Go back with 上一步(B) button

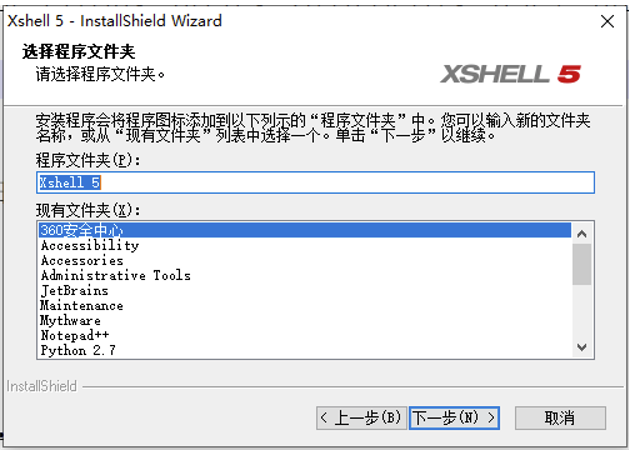click(361, 418)
